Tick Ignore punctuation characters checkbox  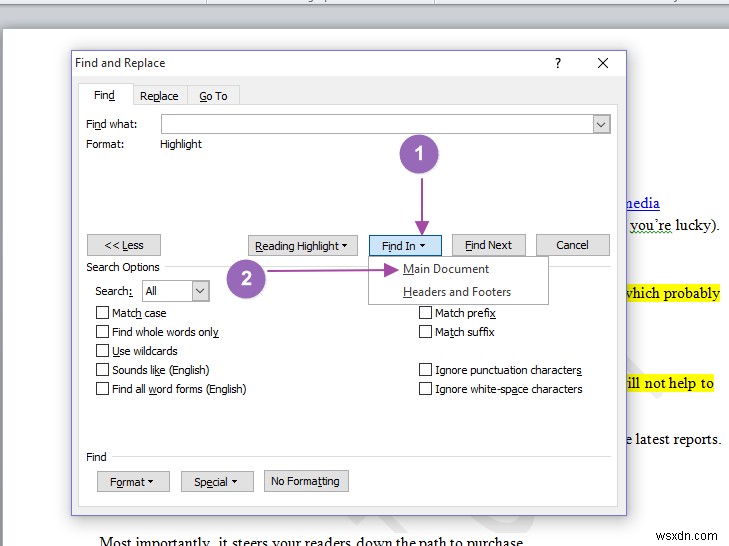(x=425, y=370)
